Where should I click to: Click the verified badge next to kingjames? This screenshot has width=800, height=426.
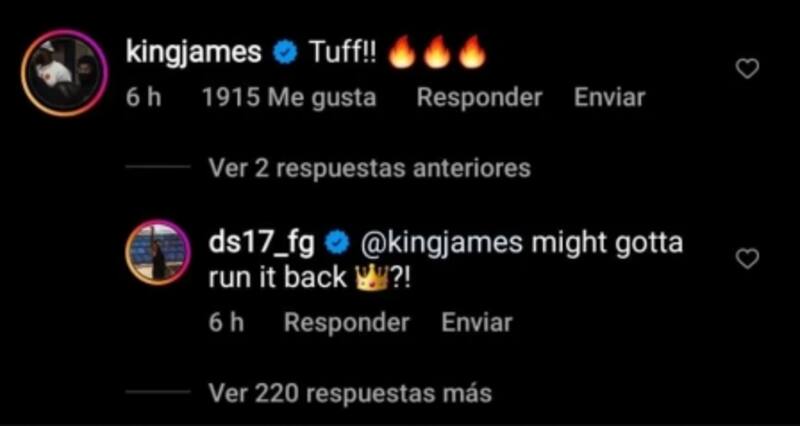(285, 54)
